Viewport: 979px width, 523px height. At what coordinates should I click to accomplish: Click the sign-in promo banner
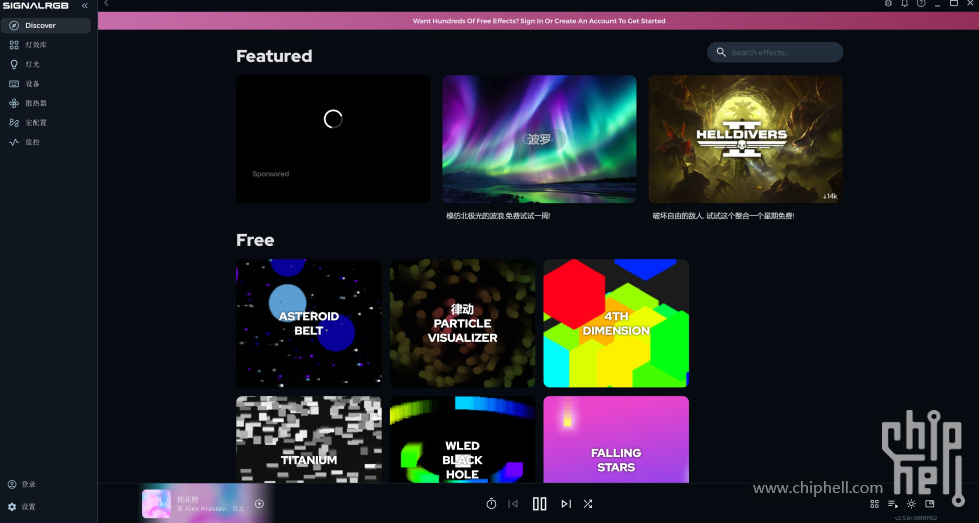[x=538, y=21]
